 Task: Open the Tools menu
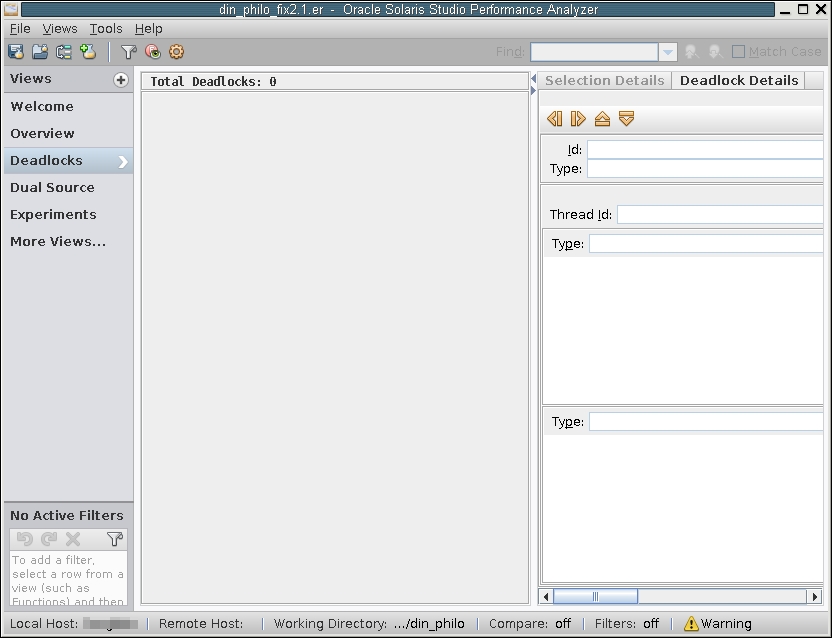pyautogui.click(x=106, y=29)
